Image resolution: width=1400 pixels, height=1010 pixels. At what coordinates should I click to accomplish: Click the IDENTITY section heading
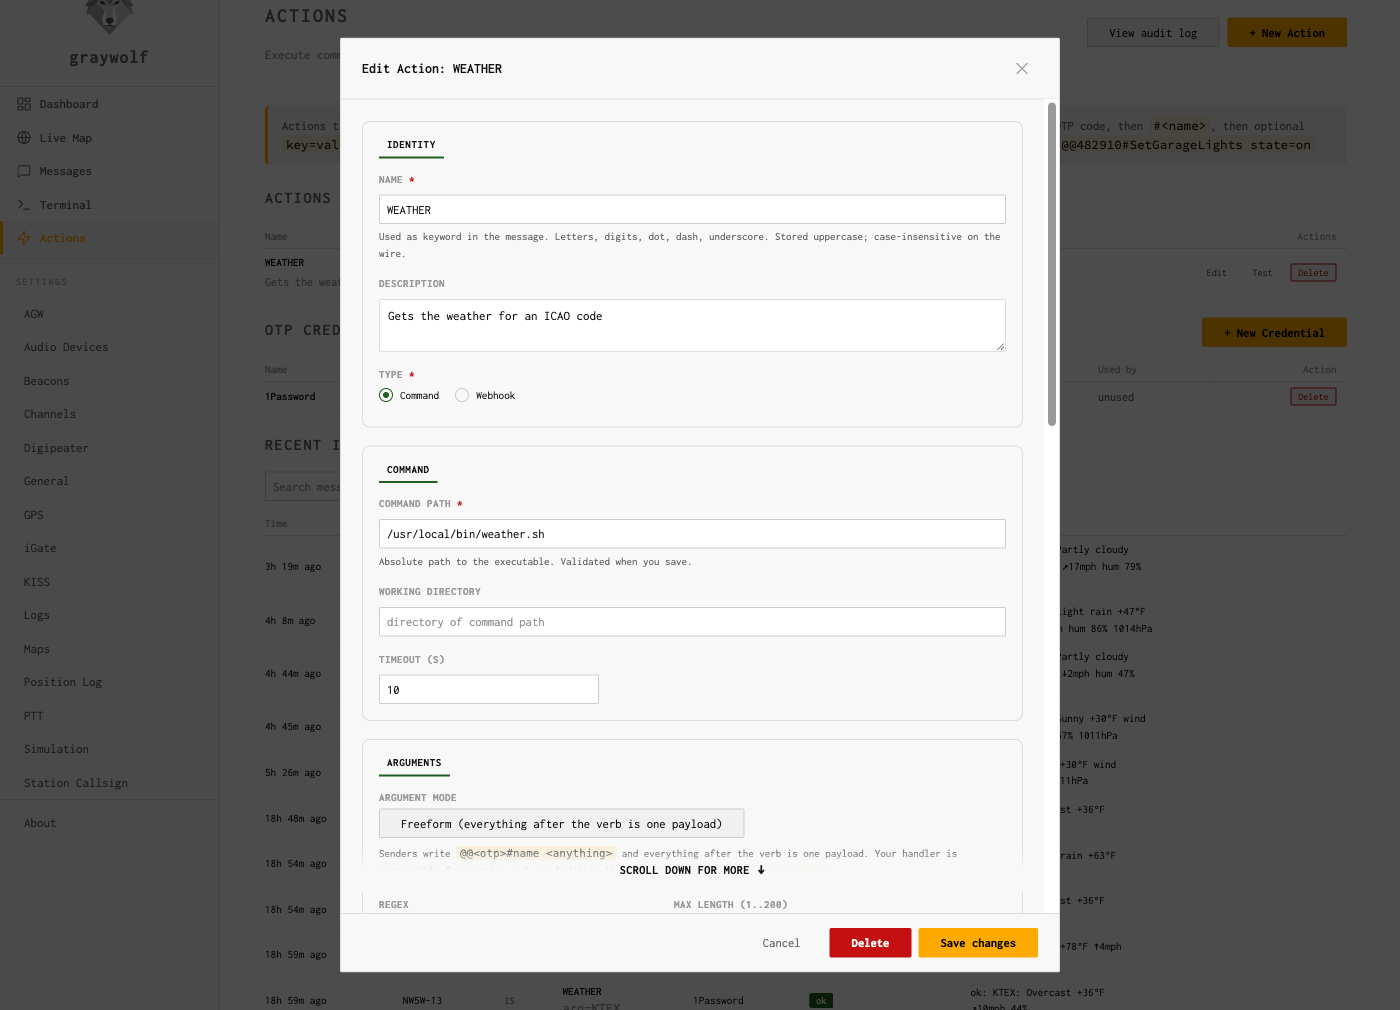[x=411, y=145]
